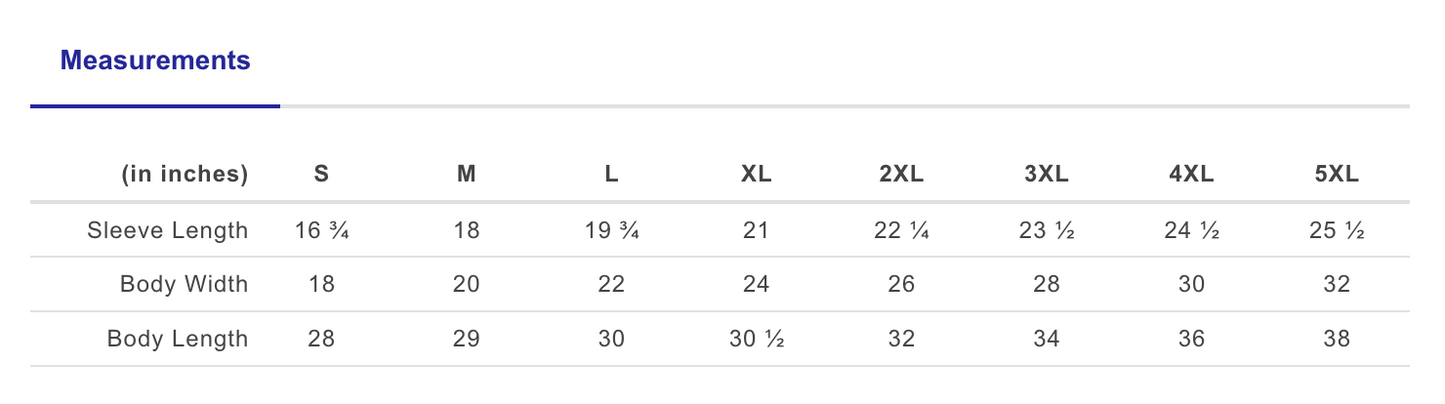Viewport: 1445px width, 404px height.
Task: Click the Body Length row label
Action: (177, 339)
